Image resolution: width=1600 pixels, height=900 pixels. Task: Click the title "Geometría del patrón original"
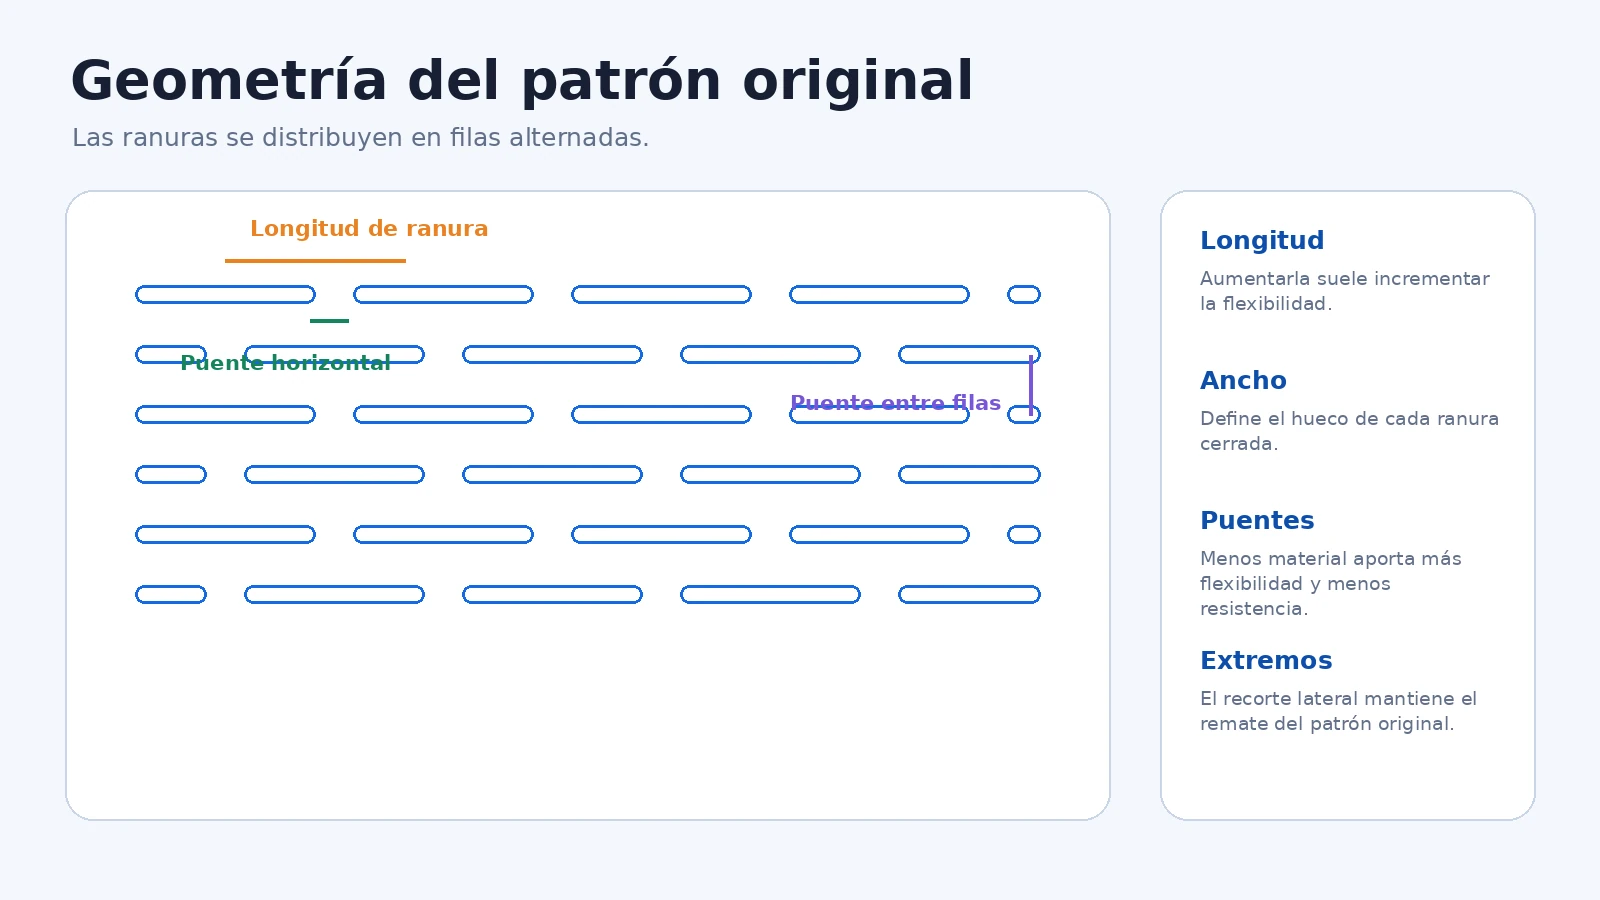pyautogui.click(x=521, y=81)
